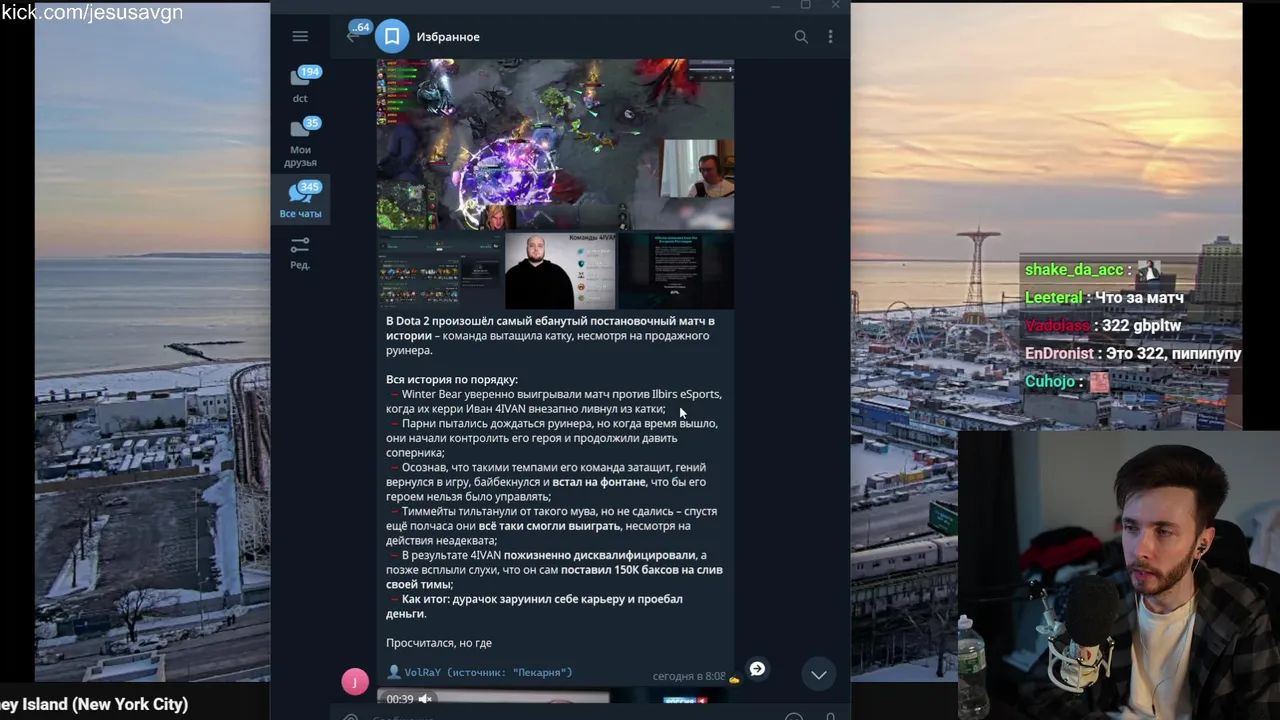
Task: Click the Vadolass chat message
Action: click(1103, 326)
